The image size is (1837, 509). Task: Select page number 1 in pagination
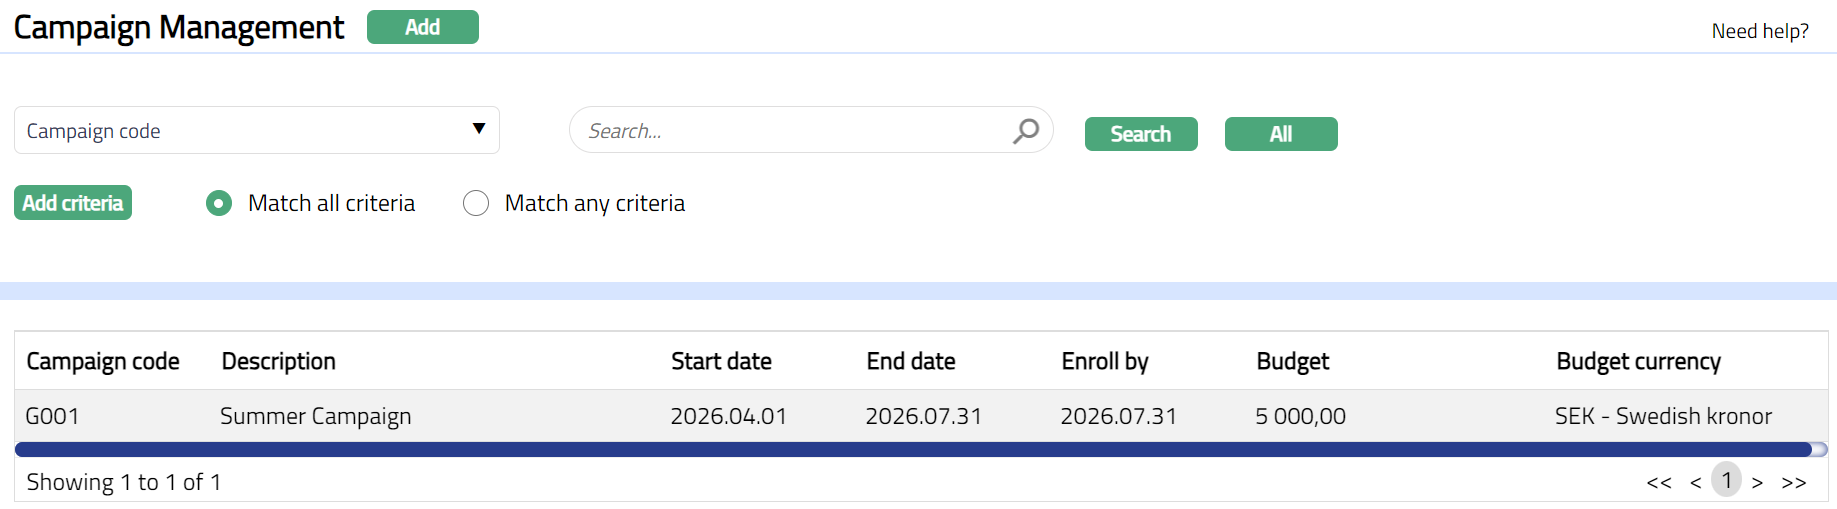pos(1726,481)
